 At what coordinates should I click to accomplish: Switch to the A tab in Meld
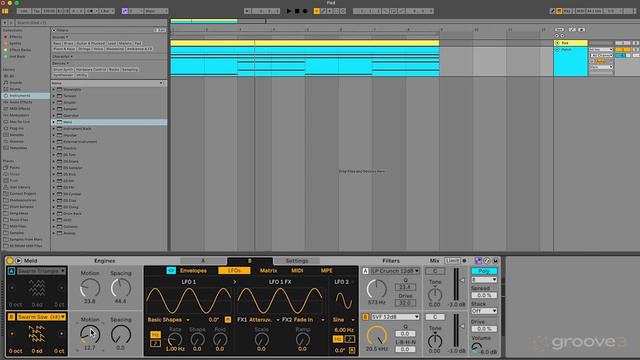[x=203, y=261]
